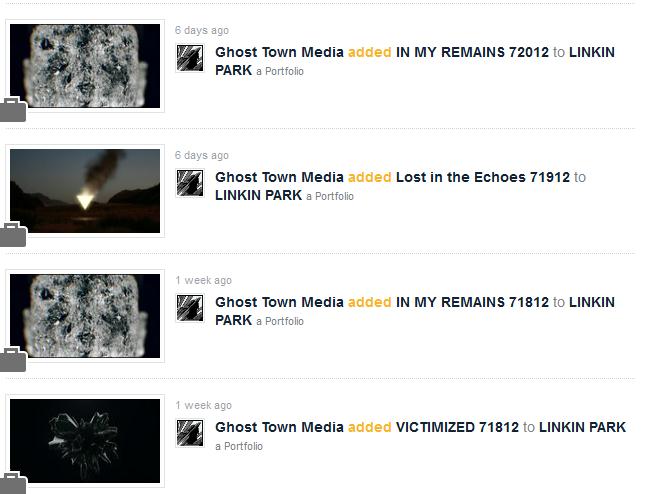
Task: Open the VICTIMIZED 71812 link
Action: pyautogui.click(x=457, y=427)
